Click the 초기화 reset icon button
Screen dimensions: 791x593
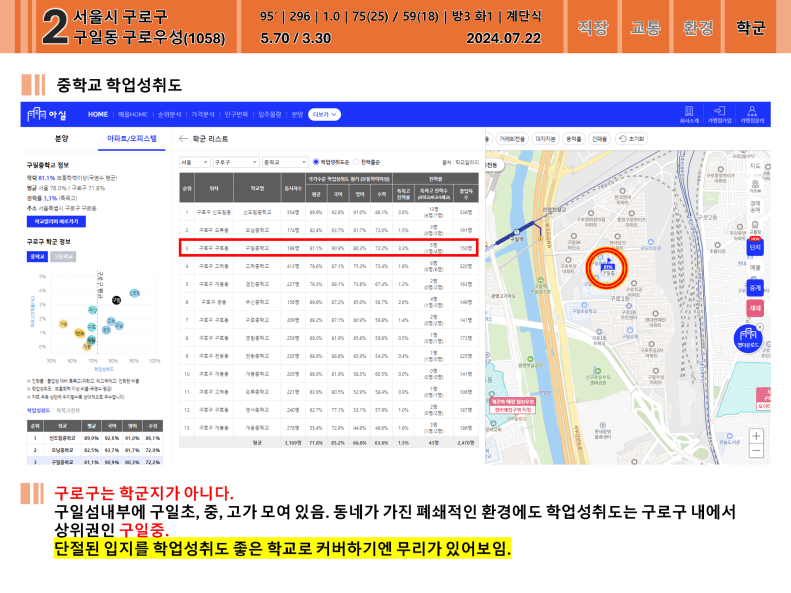[631, 139]
